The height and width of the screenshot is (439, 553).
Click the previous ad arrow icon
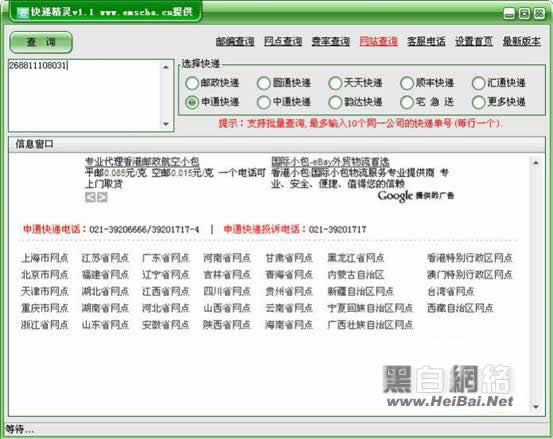coord(90,197)
